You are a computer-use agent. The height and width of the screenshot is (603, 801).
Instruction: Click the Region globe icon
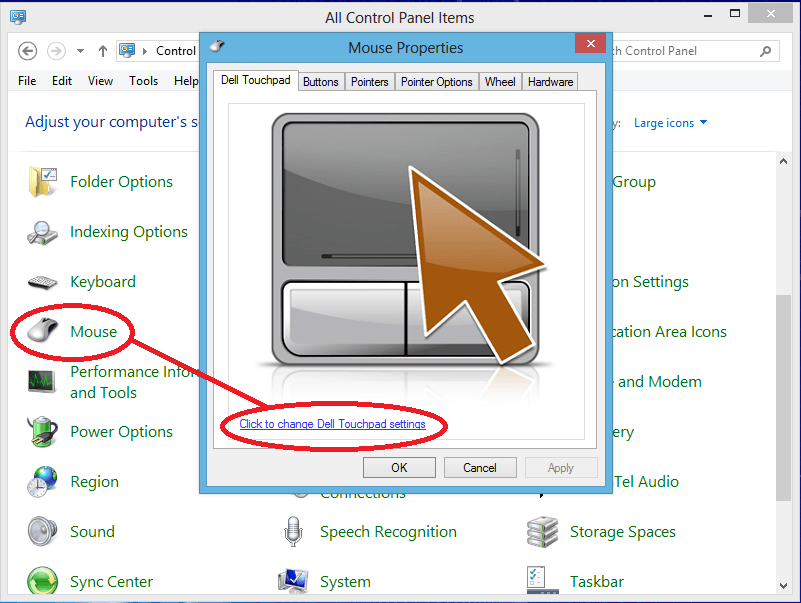43,482
